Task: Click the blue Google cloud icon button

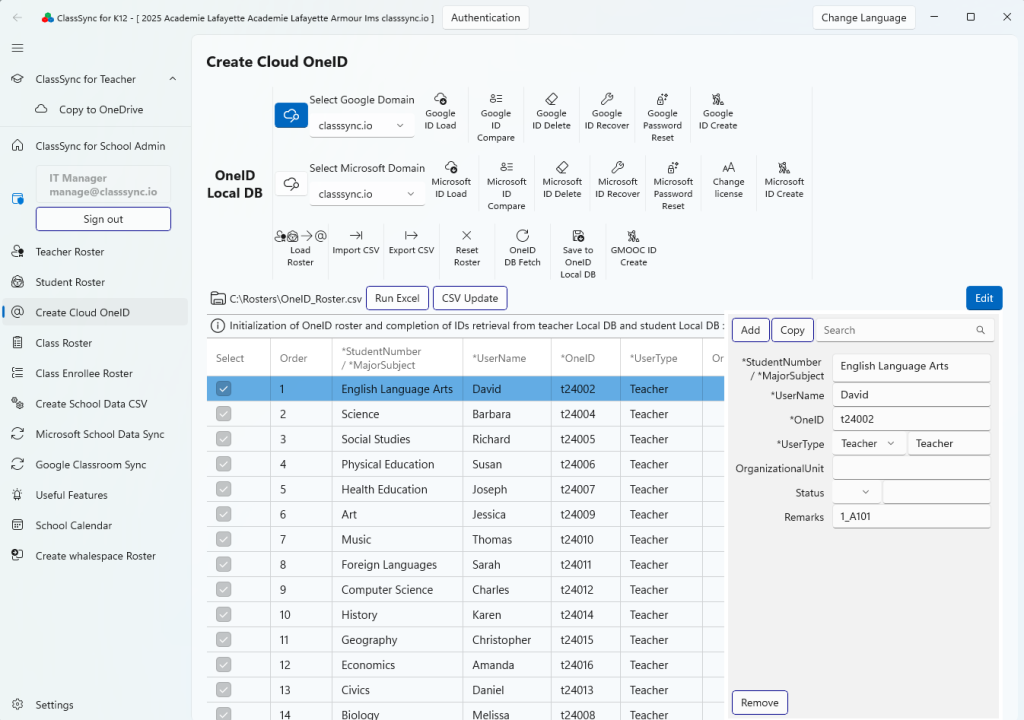Action: point(291,116)
